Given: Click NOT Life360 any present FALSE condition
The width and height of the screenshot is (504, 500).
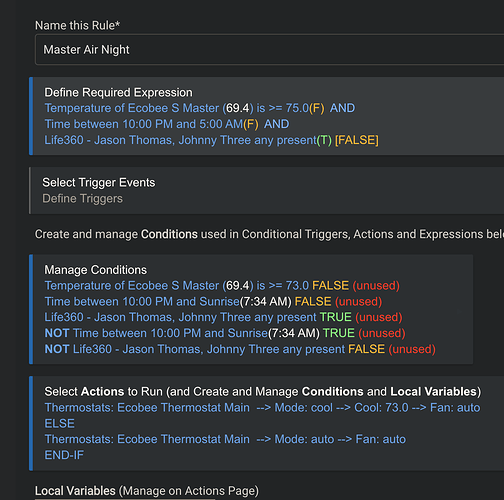Looking at the screenshot, I should (x=240, y=349).
